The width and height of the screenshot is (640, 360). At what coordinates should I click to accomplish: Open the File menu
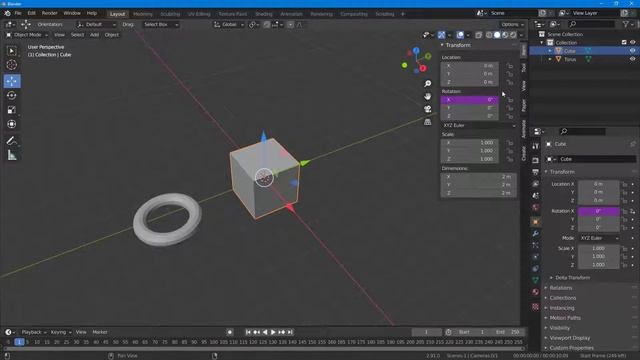18,13
